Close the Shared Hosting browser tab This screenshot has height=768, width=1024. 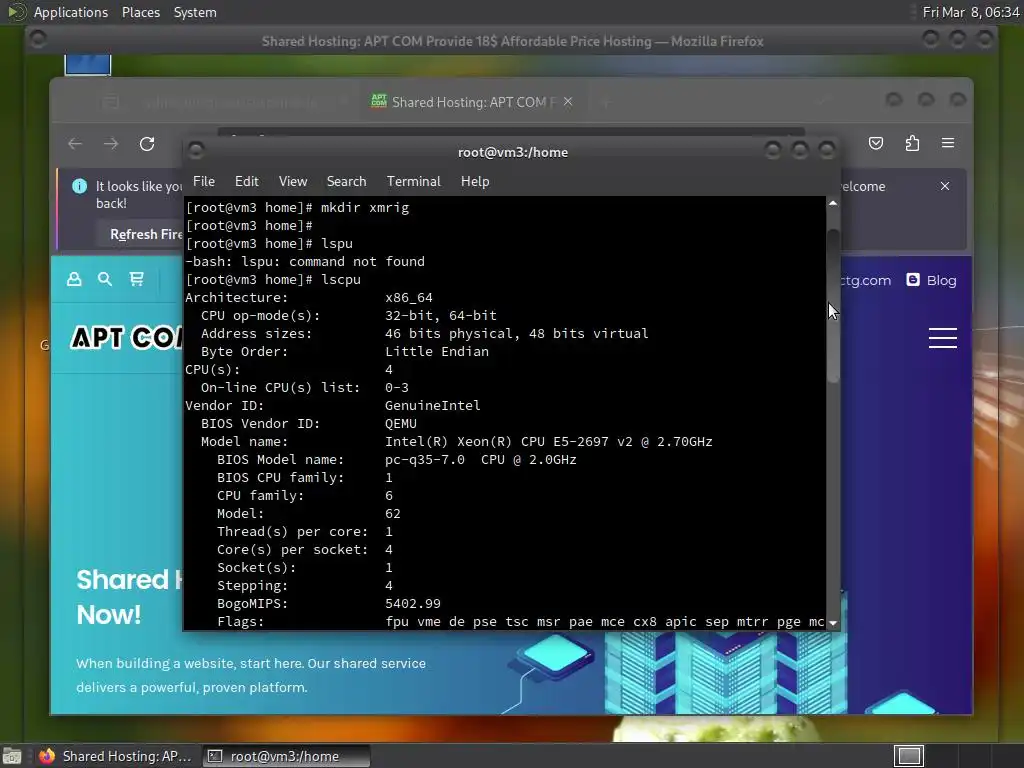[x=568, y=102]
